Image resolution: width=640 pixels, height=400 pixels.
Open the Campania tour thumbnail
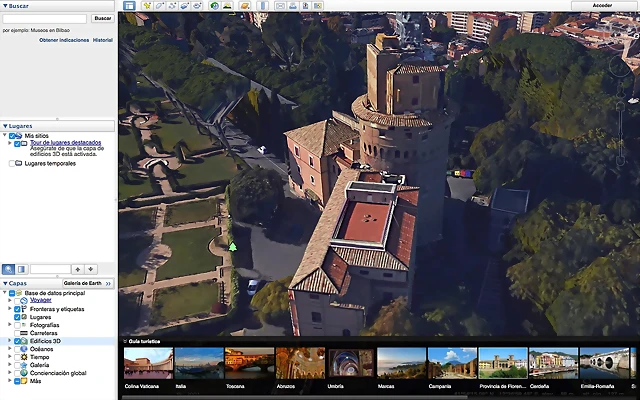click(x=452, y=363)
